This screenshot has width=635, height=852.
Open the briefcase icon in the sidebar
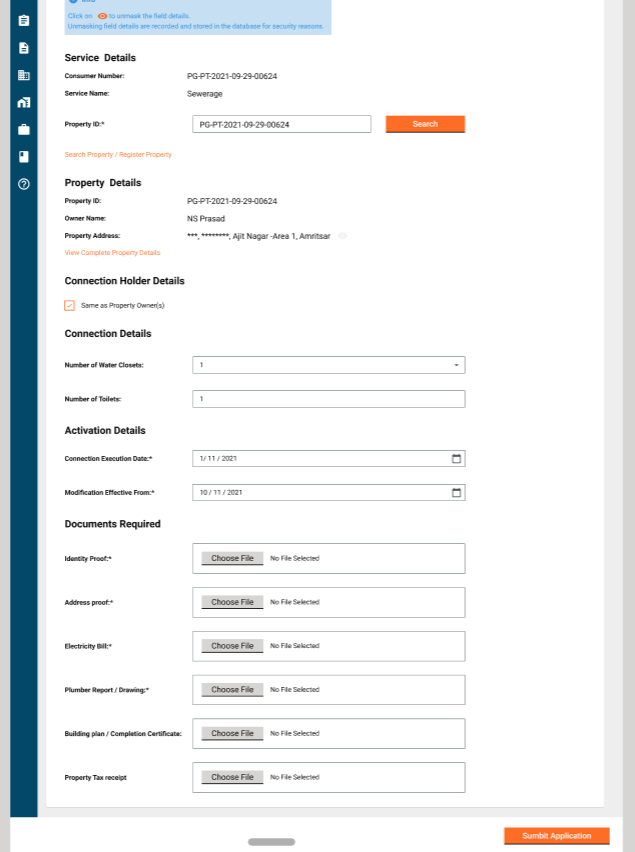click(24, 129)
